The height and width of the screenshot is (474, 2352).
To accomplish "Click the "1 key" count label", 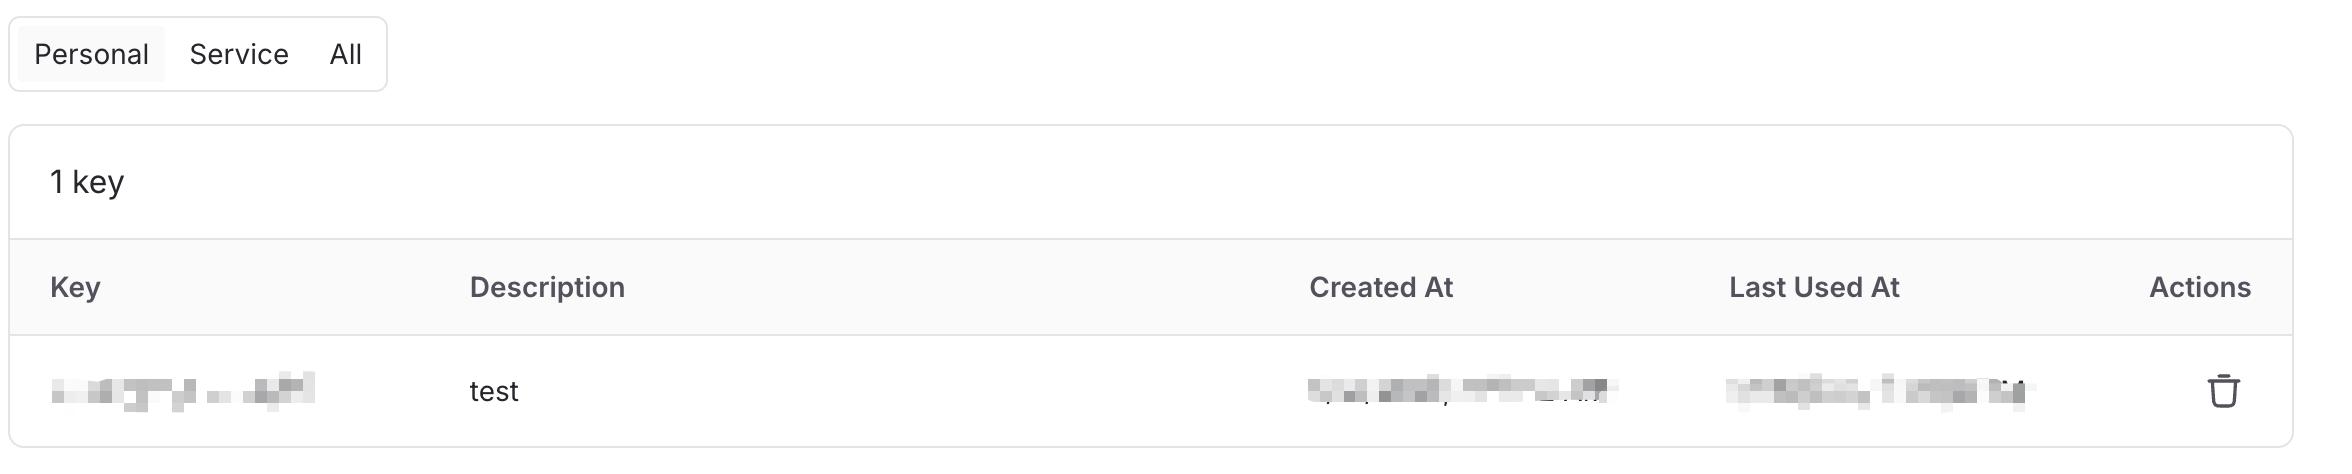I will pos(87,182).
